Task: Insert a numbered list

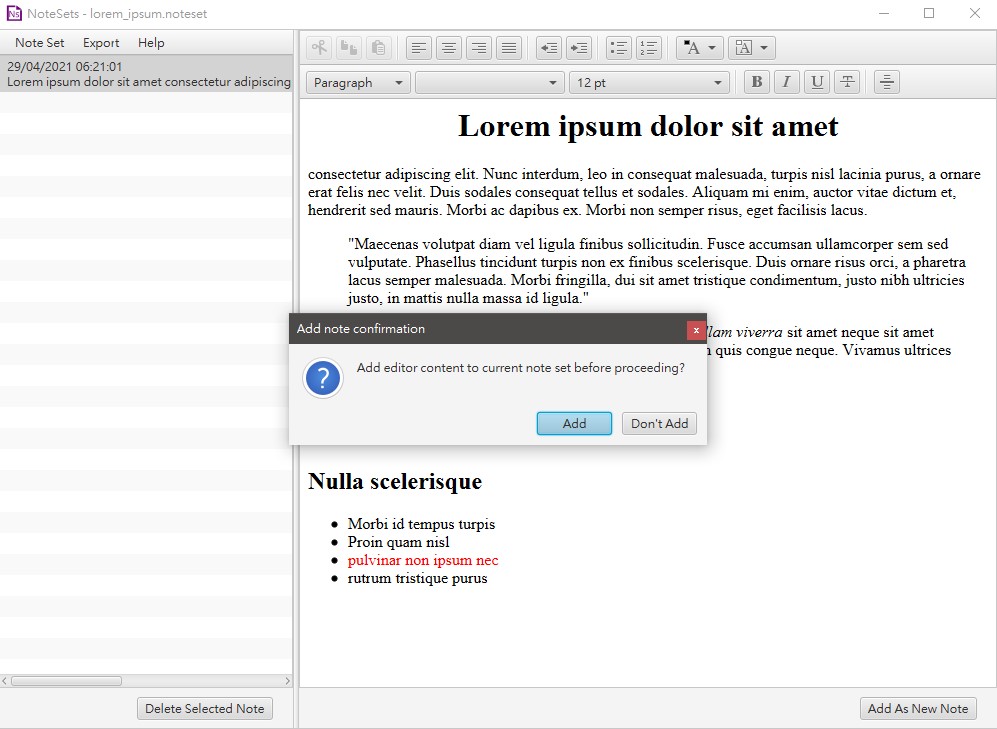Action: pos(648,47)
